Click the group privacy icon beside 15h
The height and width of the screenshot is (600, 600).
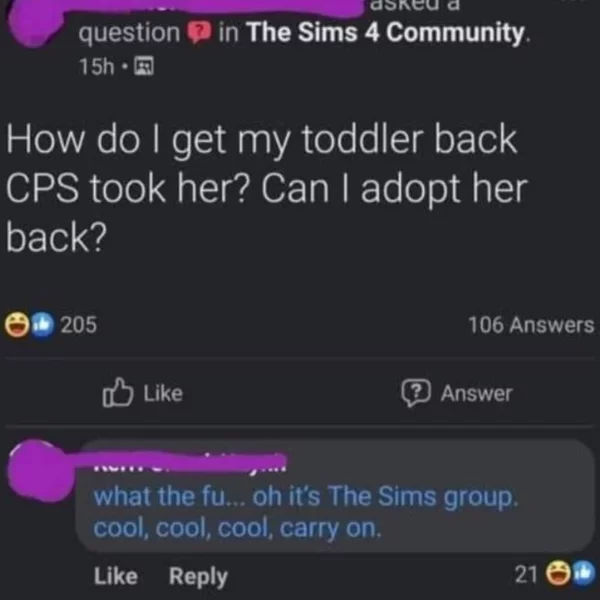tap(144, 66)
